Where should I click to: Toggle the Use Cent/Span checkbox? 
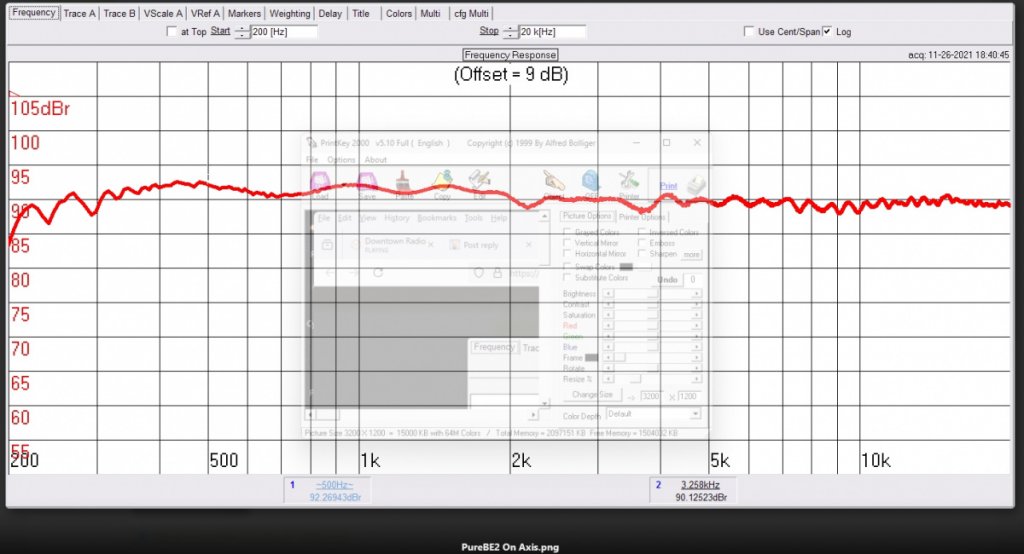(x=750, y=32)
